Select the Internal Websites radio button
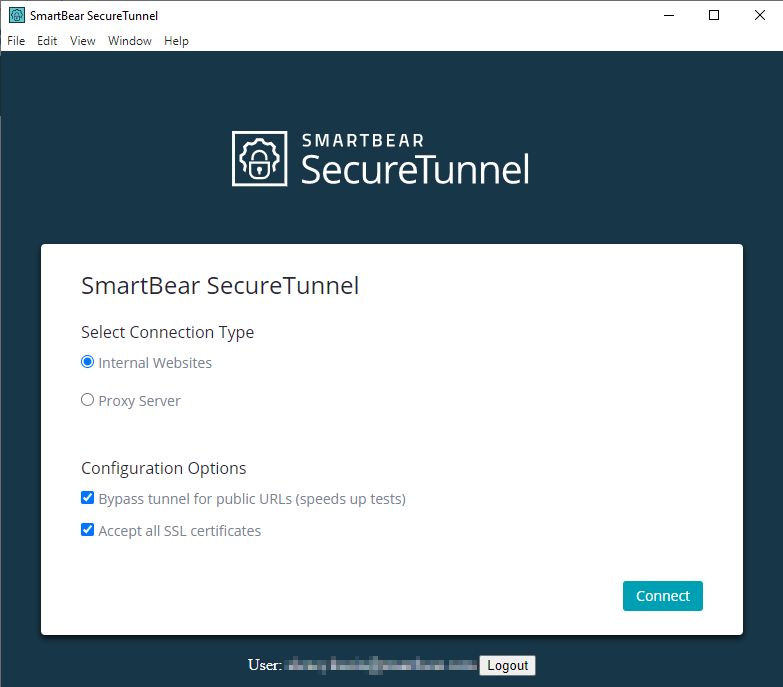The image size is (783, 687). [x=88, y=362]
